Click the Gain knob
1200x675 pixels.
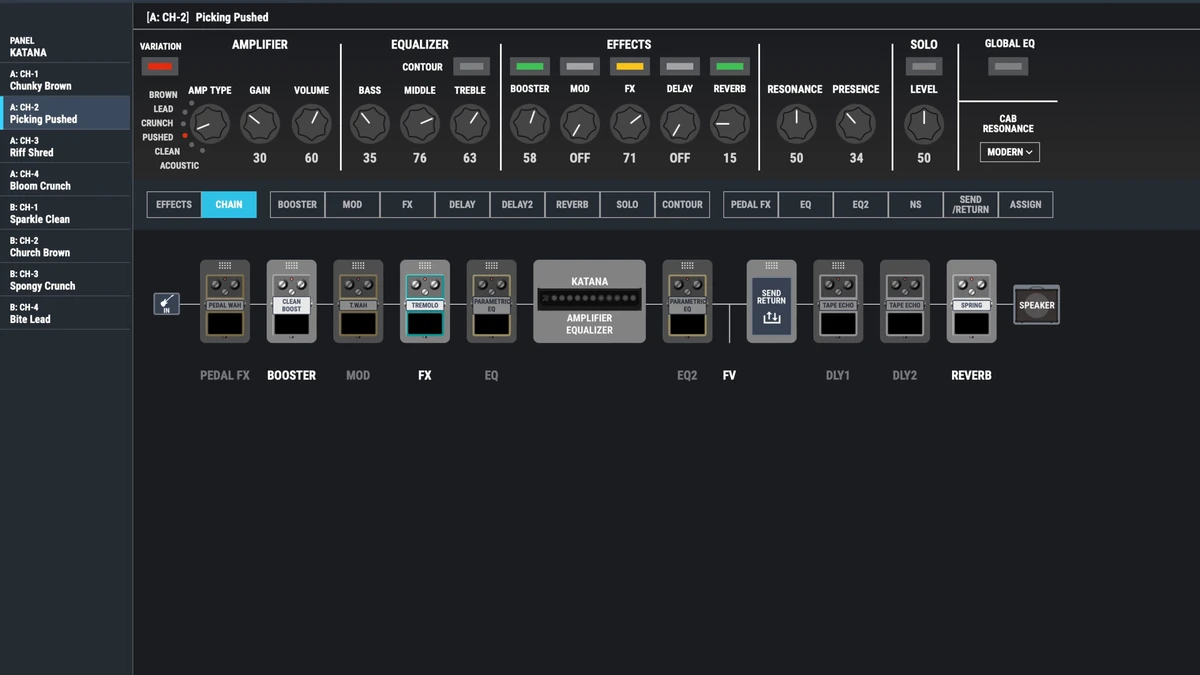(x=260, y=124)
